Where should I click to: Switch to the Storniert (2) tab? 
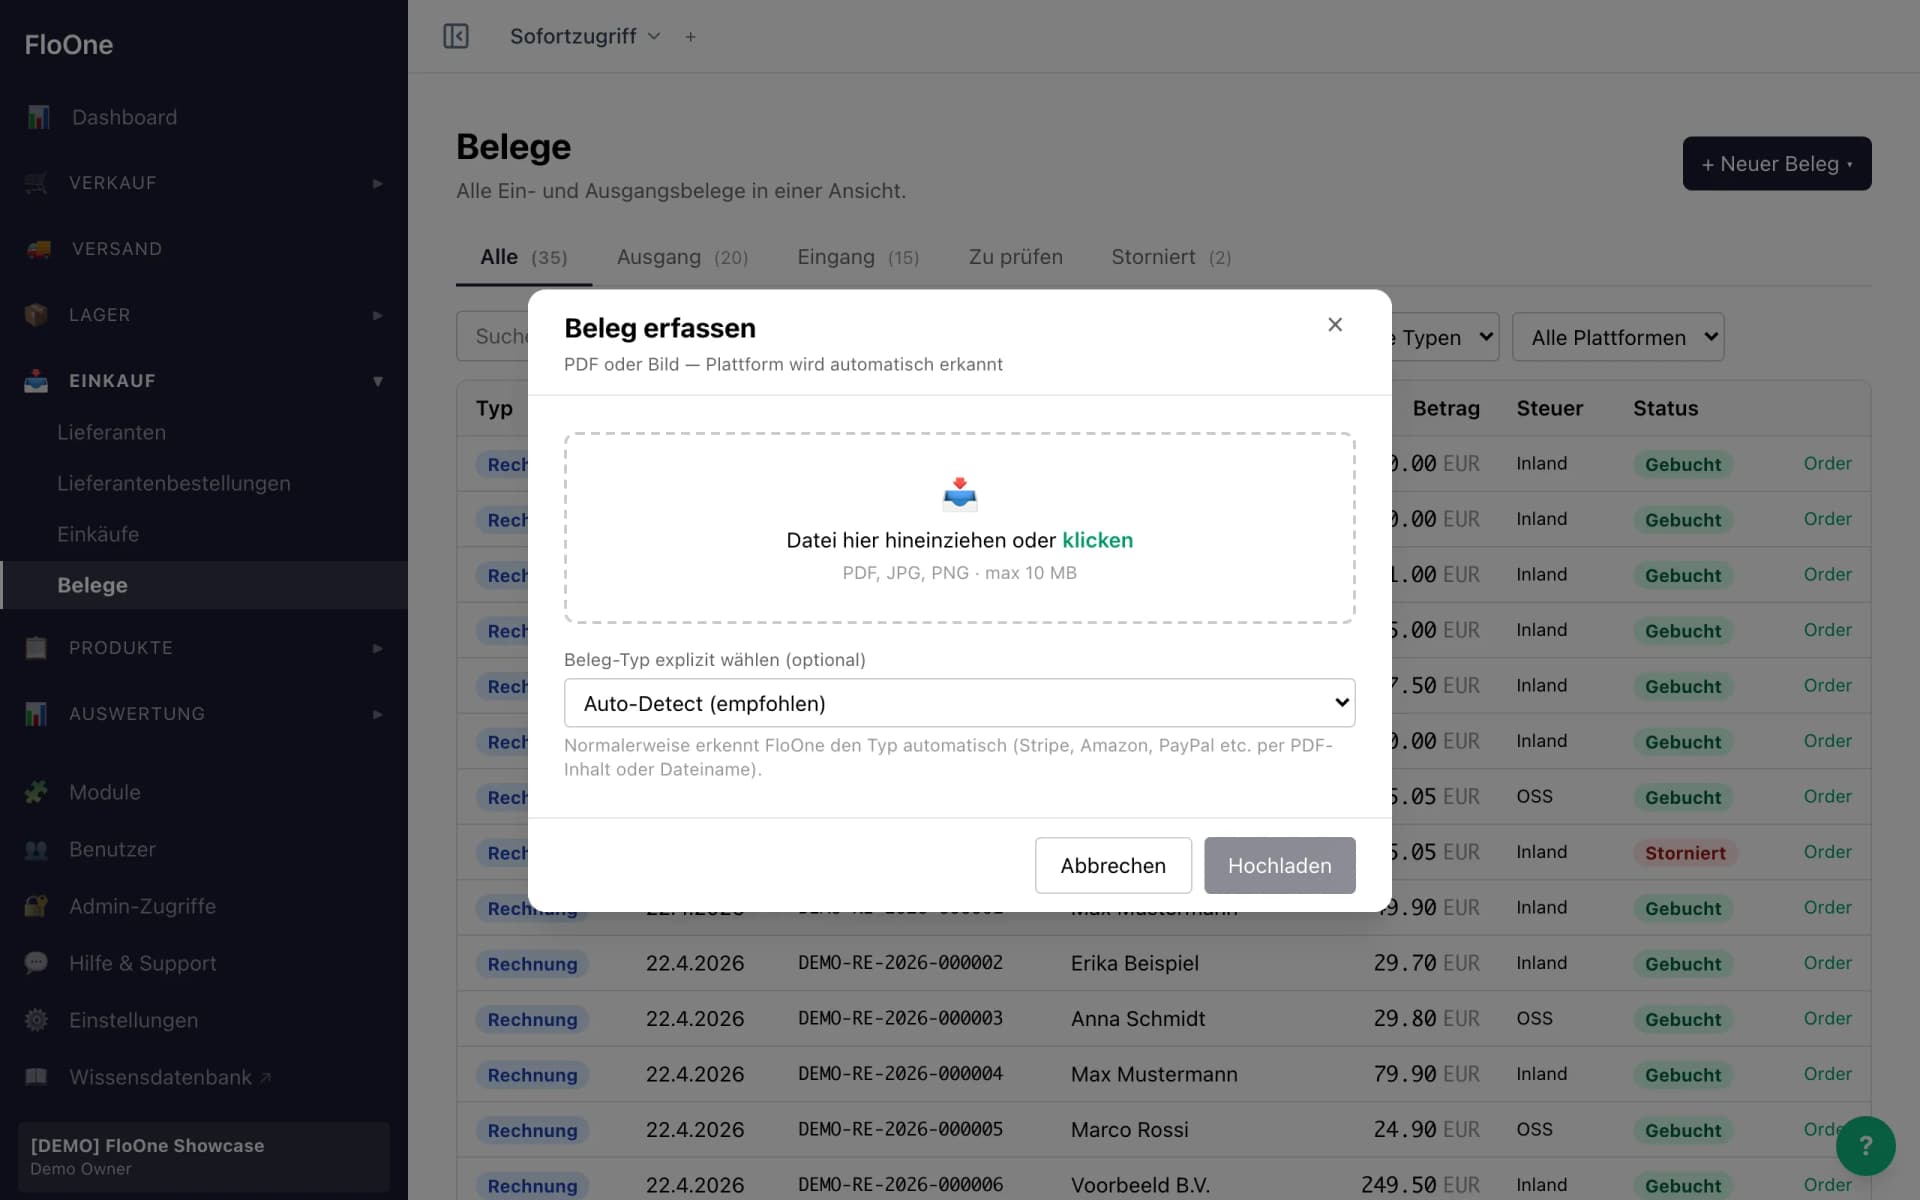[x=1171, y=257]
